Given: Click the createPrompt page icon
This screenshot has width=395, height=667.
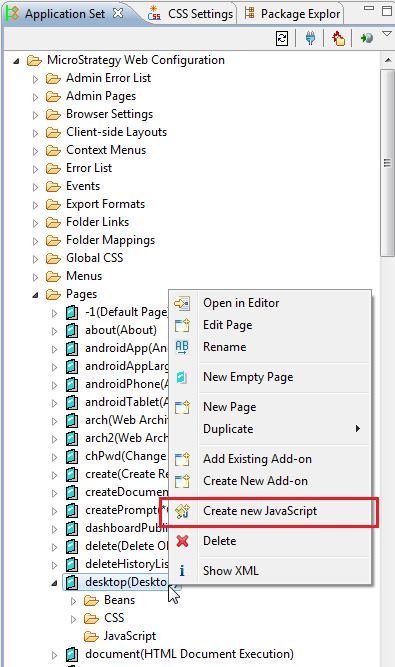Looking at the screenshot, I should [72, 510].
